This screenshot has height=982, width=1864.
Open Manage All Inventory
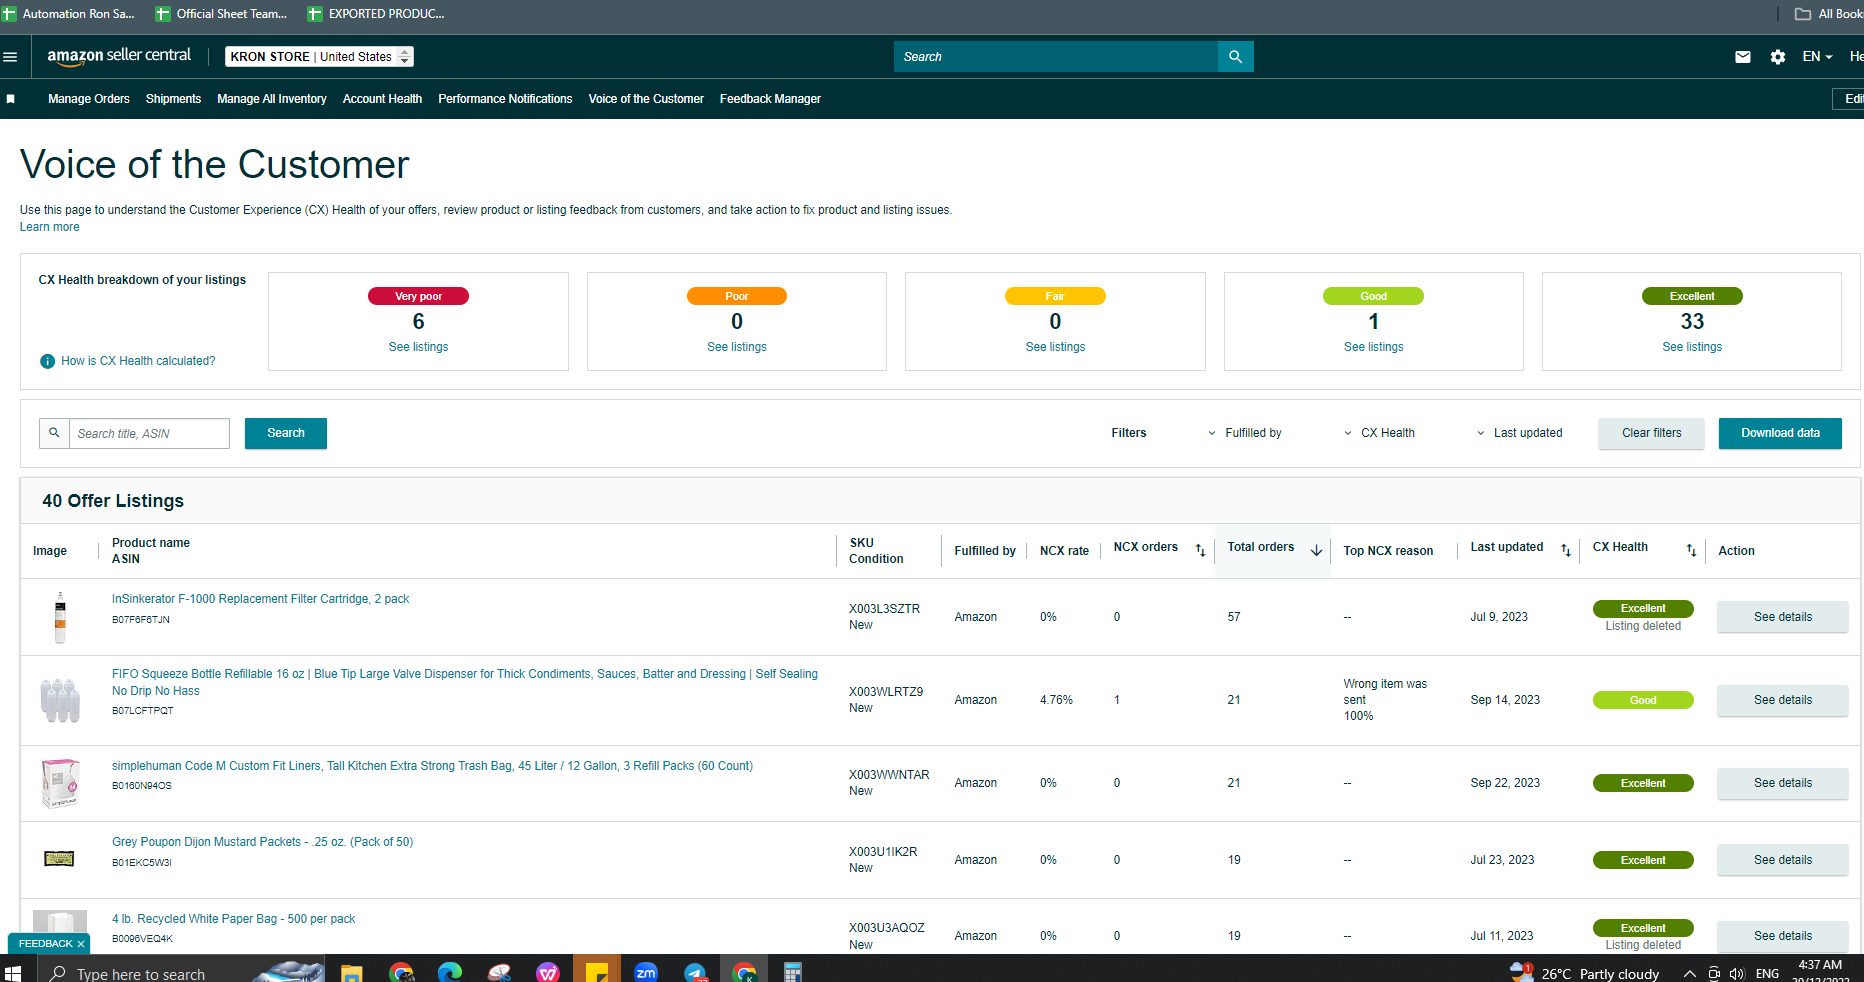[x=272, y=99]
